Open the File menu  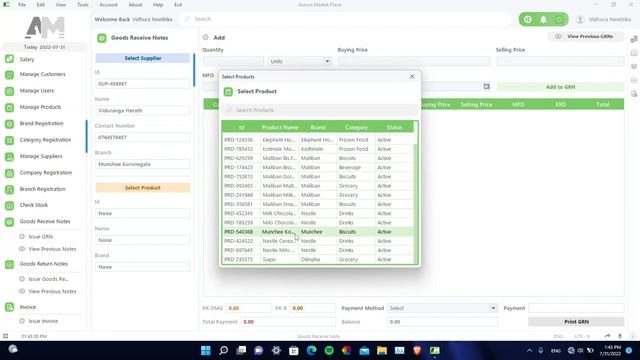click(x=22, y=5)
